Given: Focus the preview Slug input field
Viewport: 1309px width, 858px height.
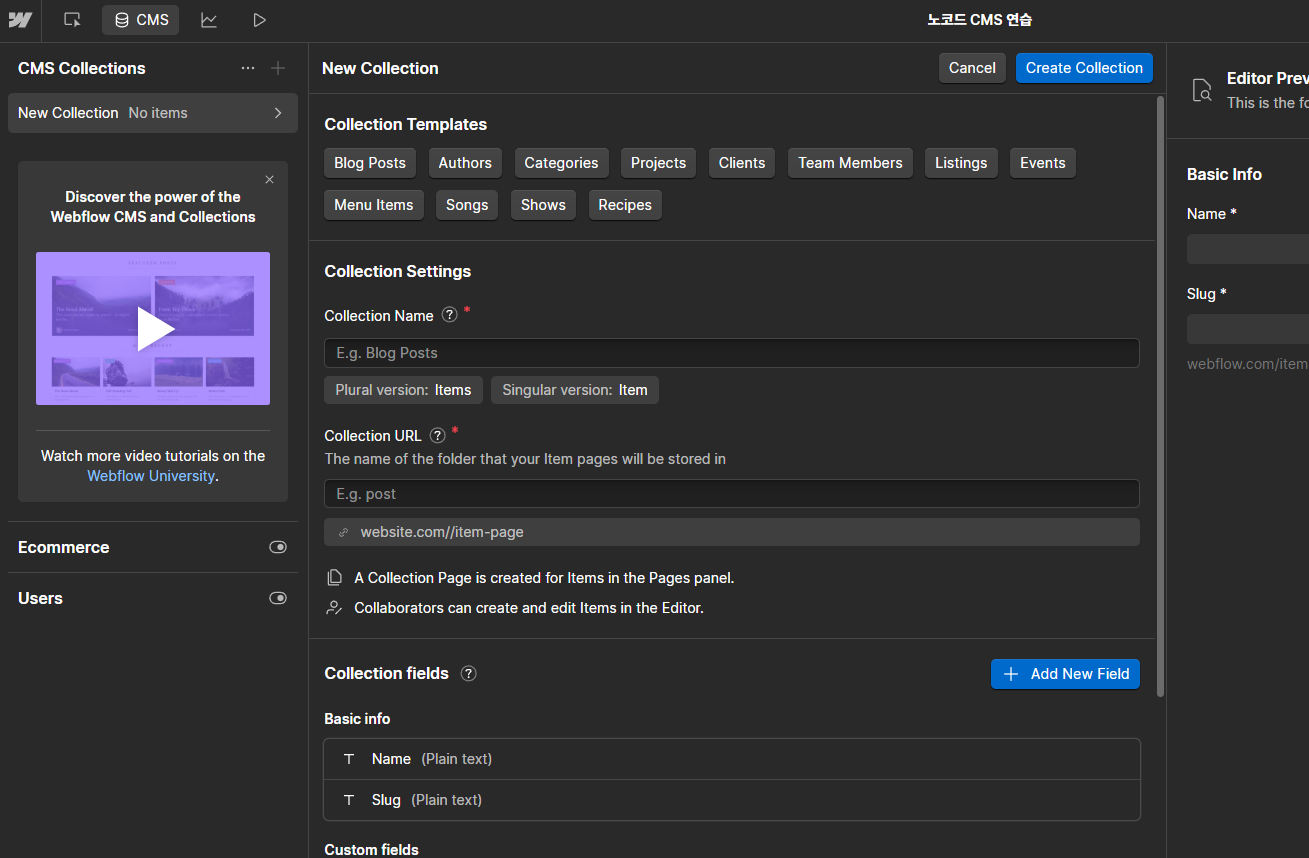Looking at the screenshot, I should click(1248, 329).
